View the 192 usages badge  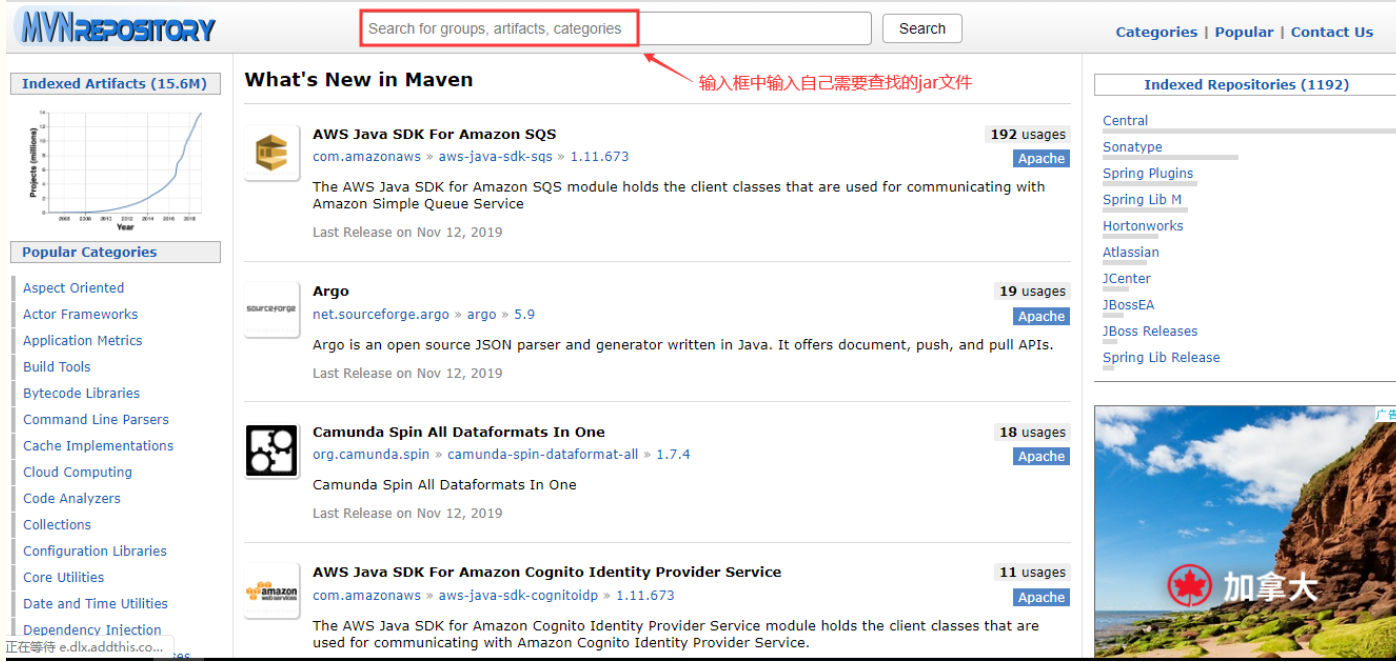1027,134
